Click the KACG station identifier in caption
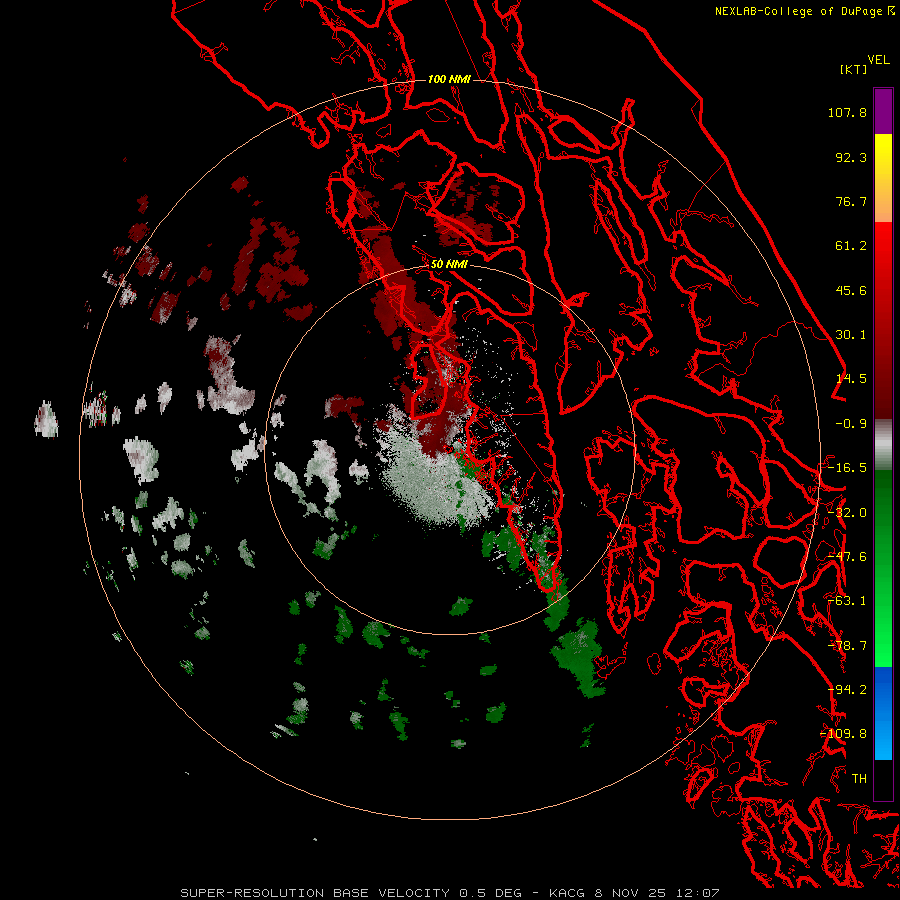The width and height of the screenshot is (900, 900). (568, 893)
